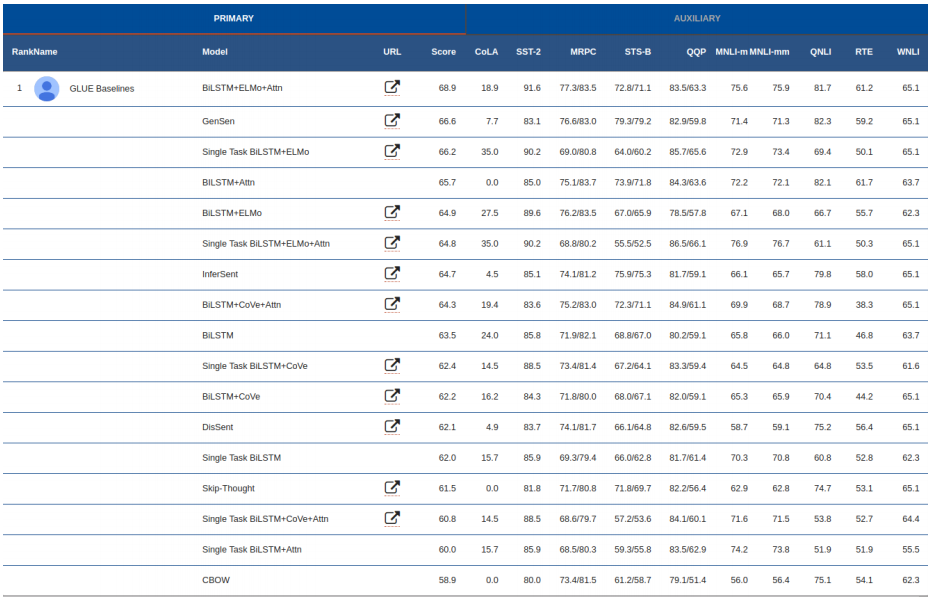932x604 pixels.
Task: Select the QNLI column header
Action: click(x=820, y=52)
